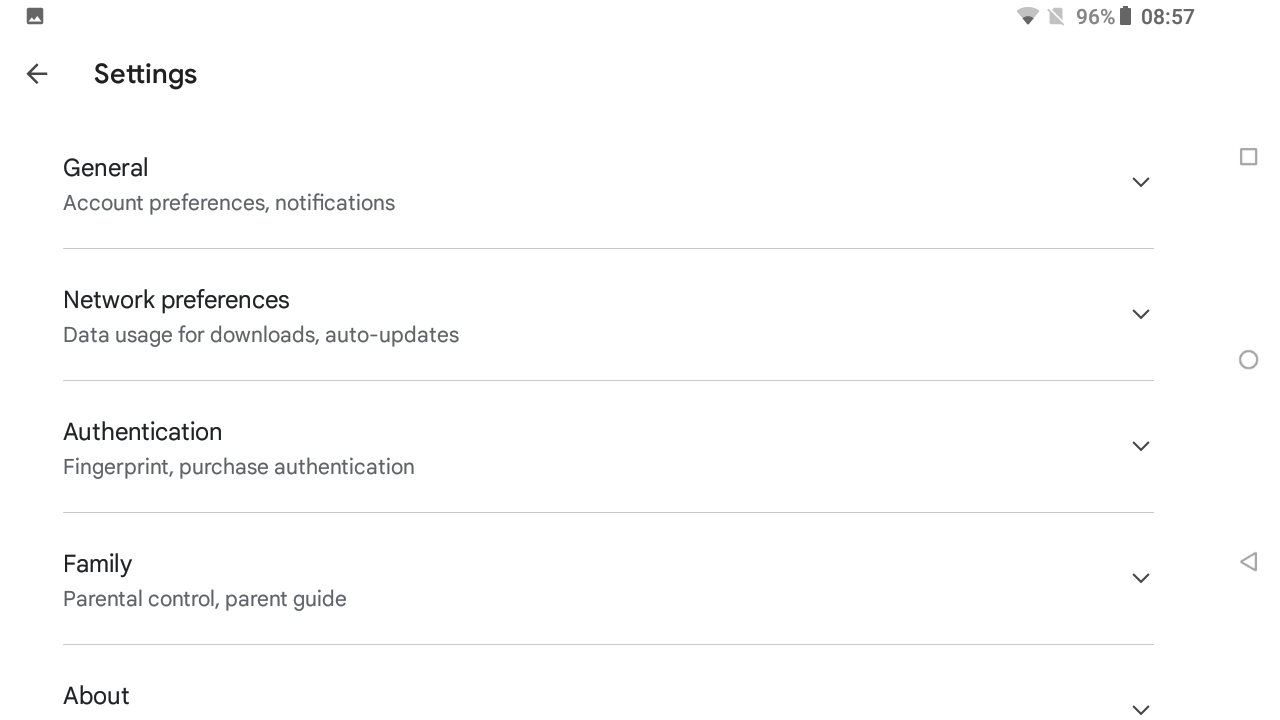Image resolution: width=1280 pixels, height=720 pixels.
Task: Tap the image notification icon in status bar
Action: coord(35,16)
